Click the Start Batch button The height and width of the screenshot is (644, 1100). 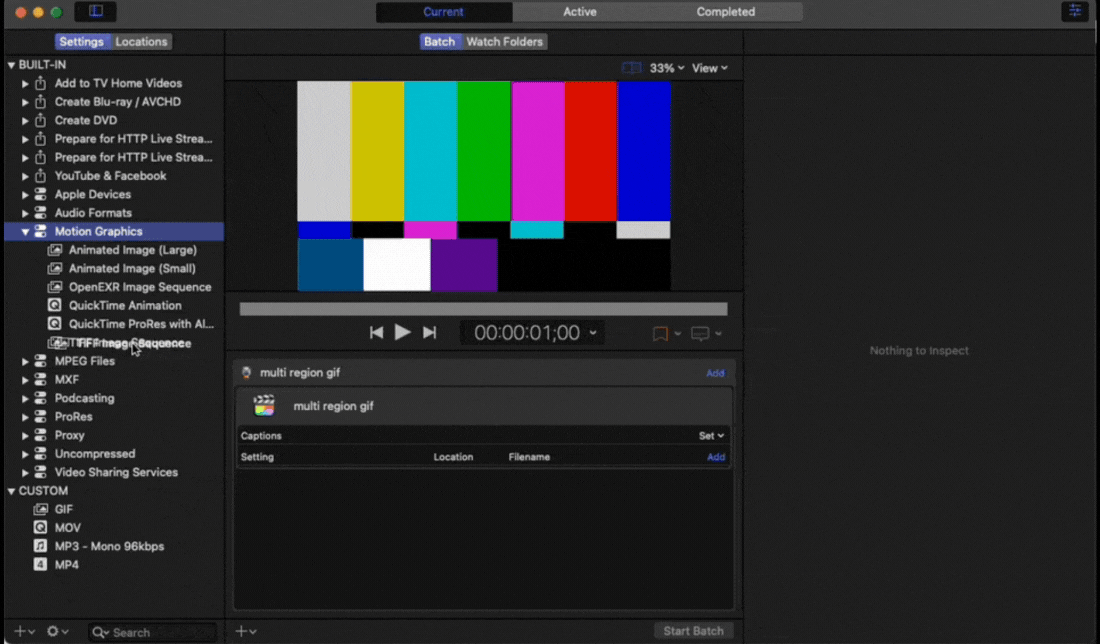[693, 630]
